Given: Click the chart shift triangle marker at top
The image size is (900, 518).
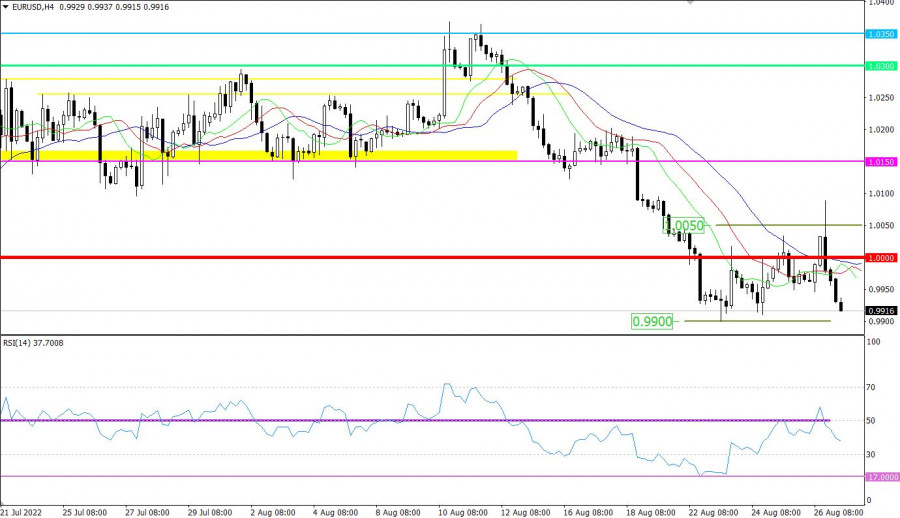Looking at the screenshot, I should tap(688, 3).
